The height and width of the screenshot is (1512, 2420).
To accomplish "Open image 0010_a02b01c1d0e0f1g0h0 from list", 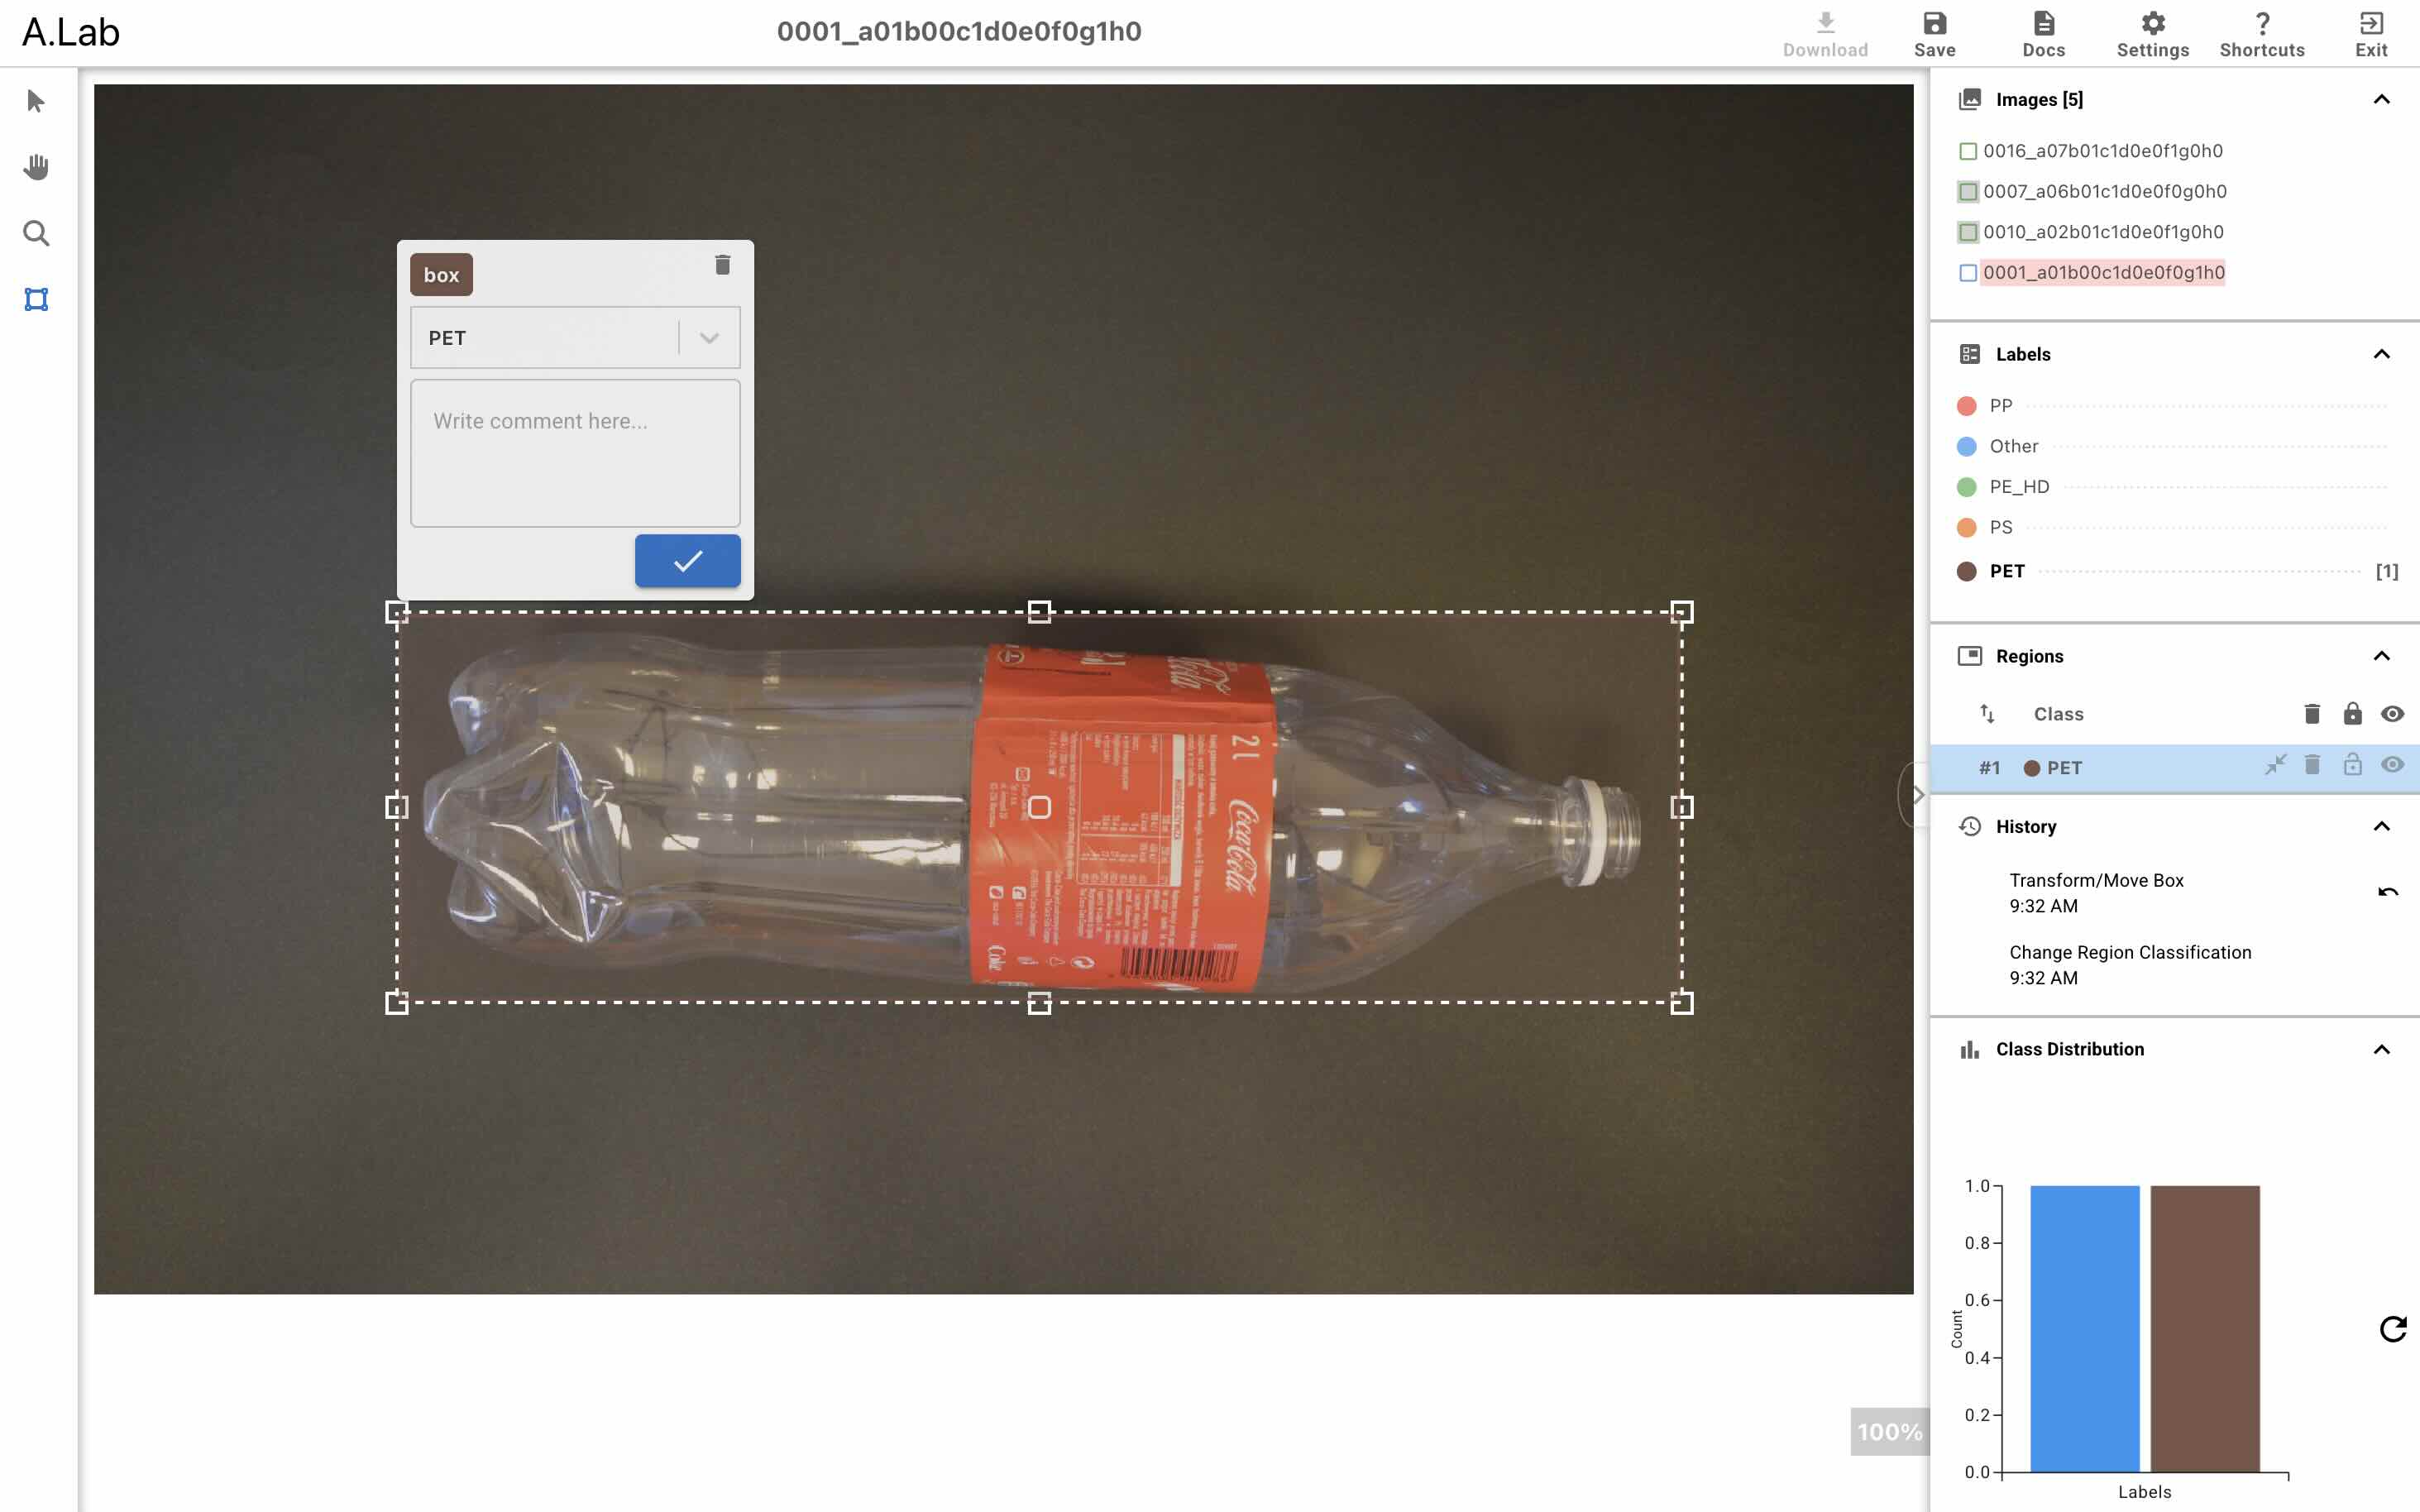I will [x=2103, y=232].
